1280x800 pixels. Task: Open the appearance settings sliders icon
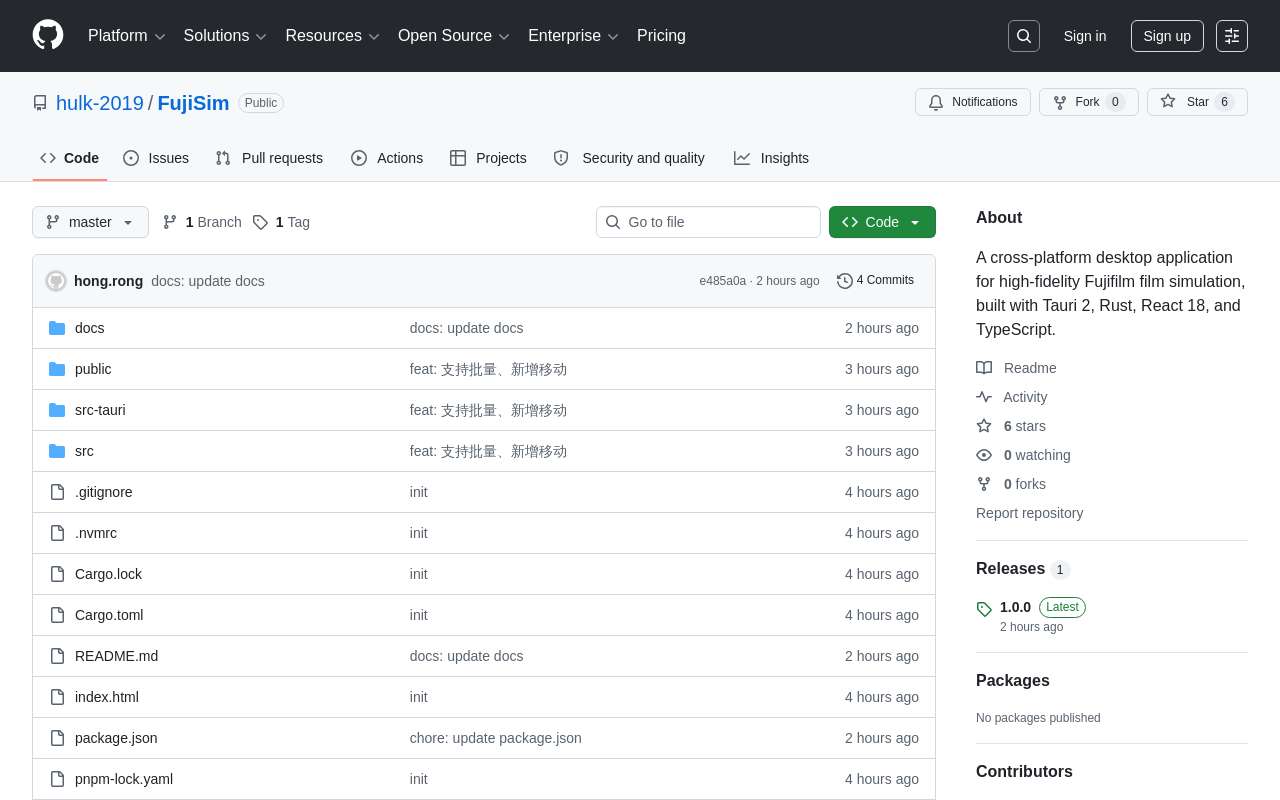(1232, 36)
